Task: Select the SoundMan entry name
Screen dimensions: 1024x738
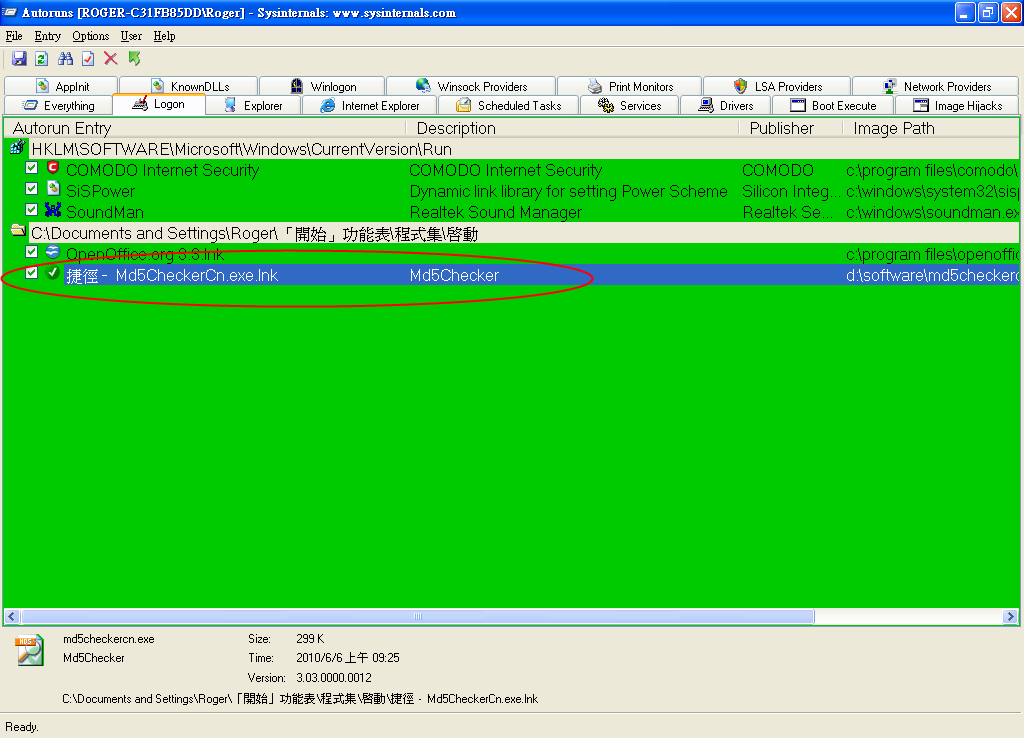Action: [105, 212]
